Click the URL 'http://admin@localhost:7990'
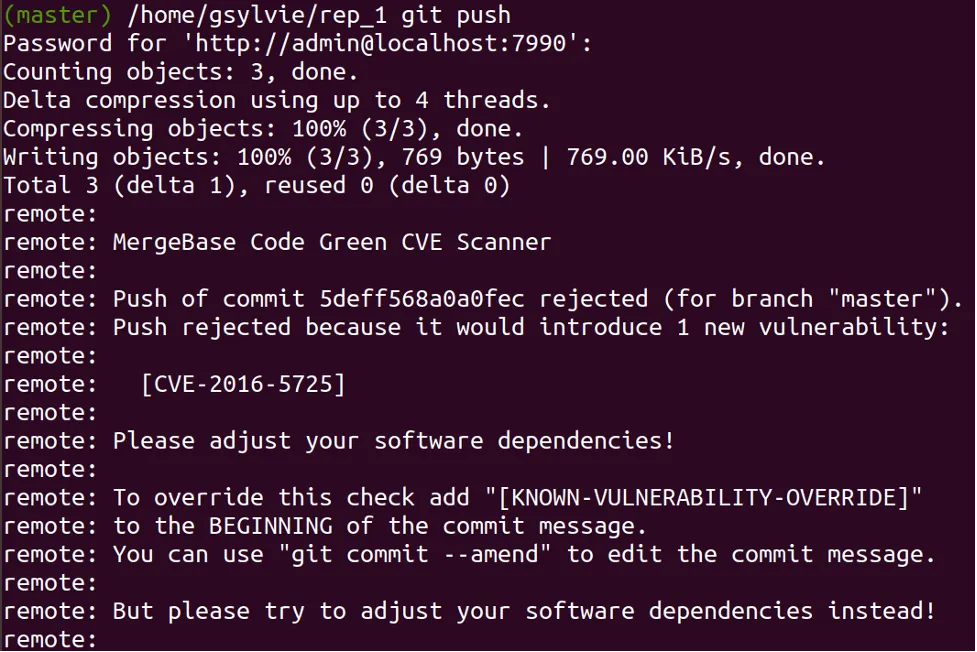 coord(381,44)
